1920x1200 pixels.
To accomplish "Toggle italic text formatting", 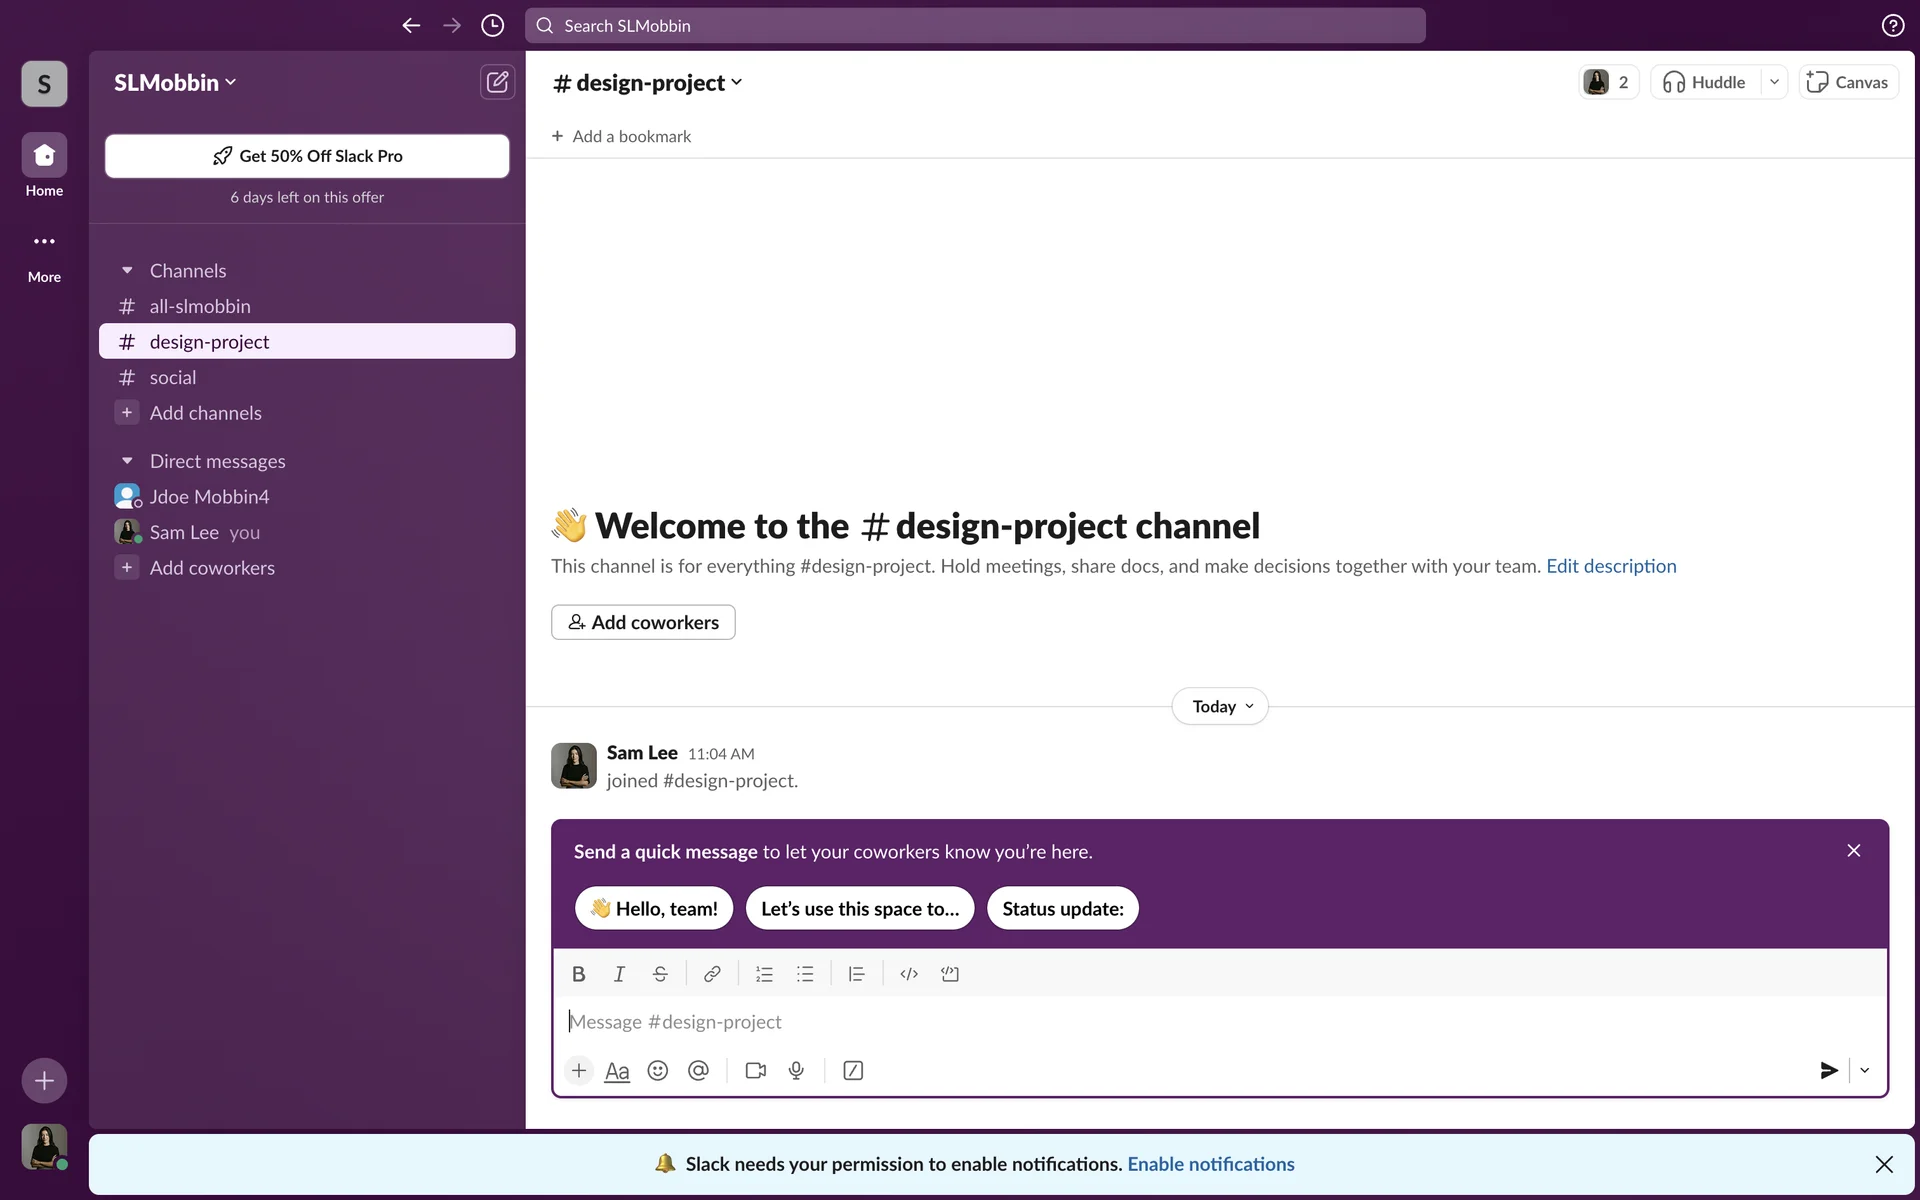I will pyautogui.click(x=619, y=974).
